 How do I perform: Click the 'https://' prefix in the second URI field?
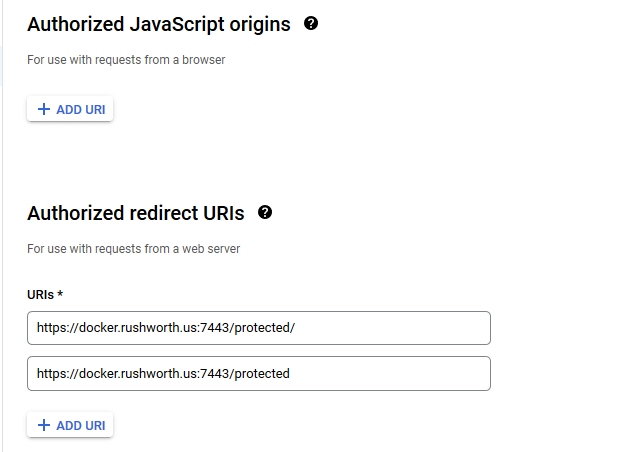[x=58, y=373]
